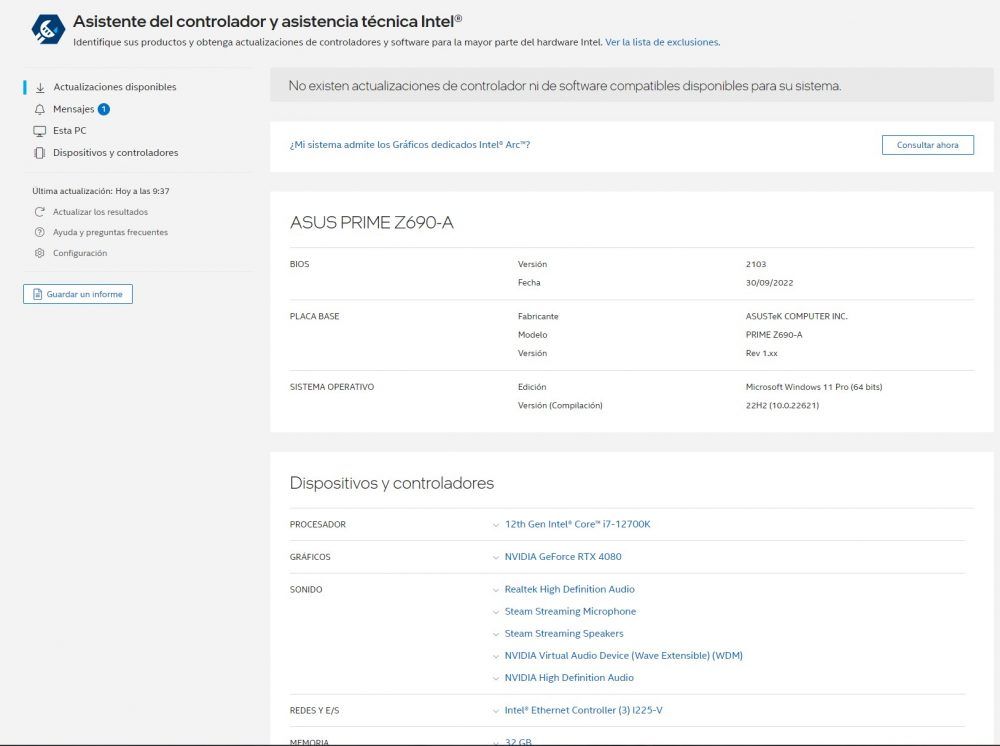The height and width of the screenshot is (746, 1000).
Task: Click the device icon beside Dispositivos y controladores
Action: [40, 153]
